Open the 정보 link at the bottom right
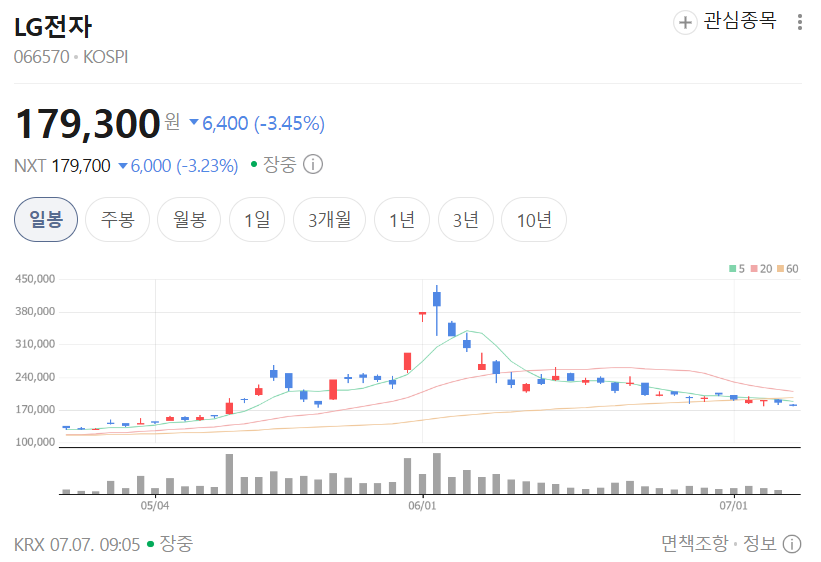This screenshot has width=821, height=562. pos(759,544)
